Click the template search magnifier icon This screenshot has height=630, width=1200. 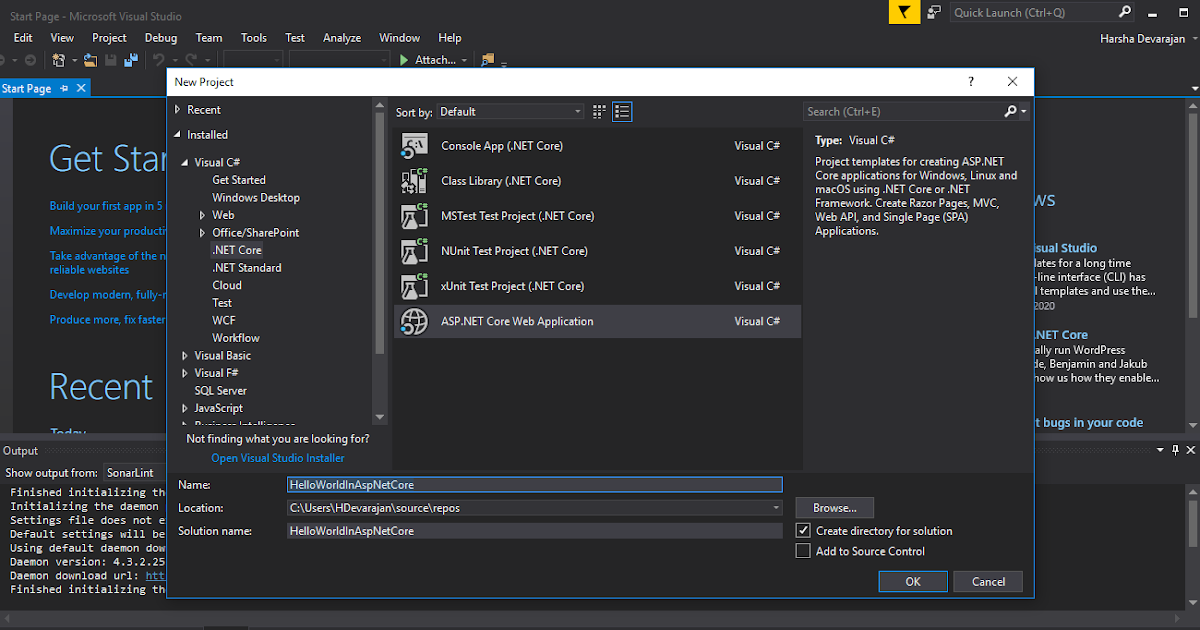(1009, 111)
